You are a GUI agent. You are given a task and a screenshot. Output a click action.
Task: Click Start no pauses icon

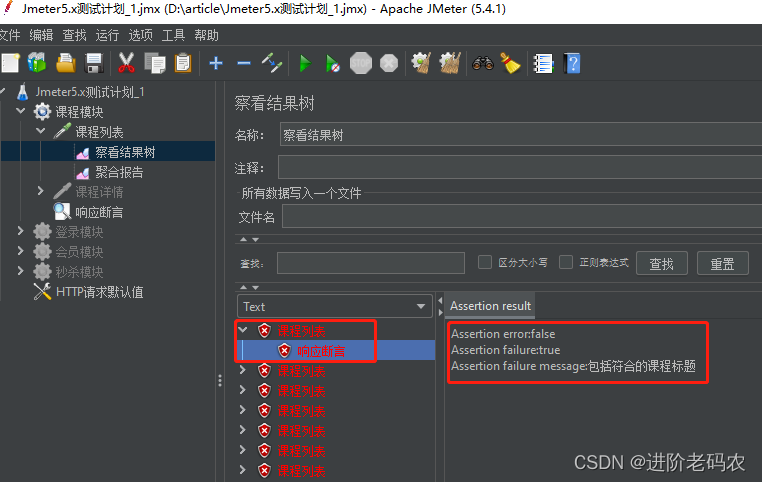click(x=332, y=63)
